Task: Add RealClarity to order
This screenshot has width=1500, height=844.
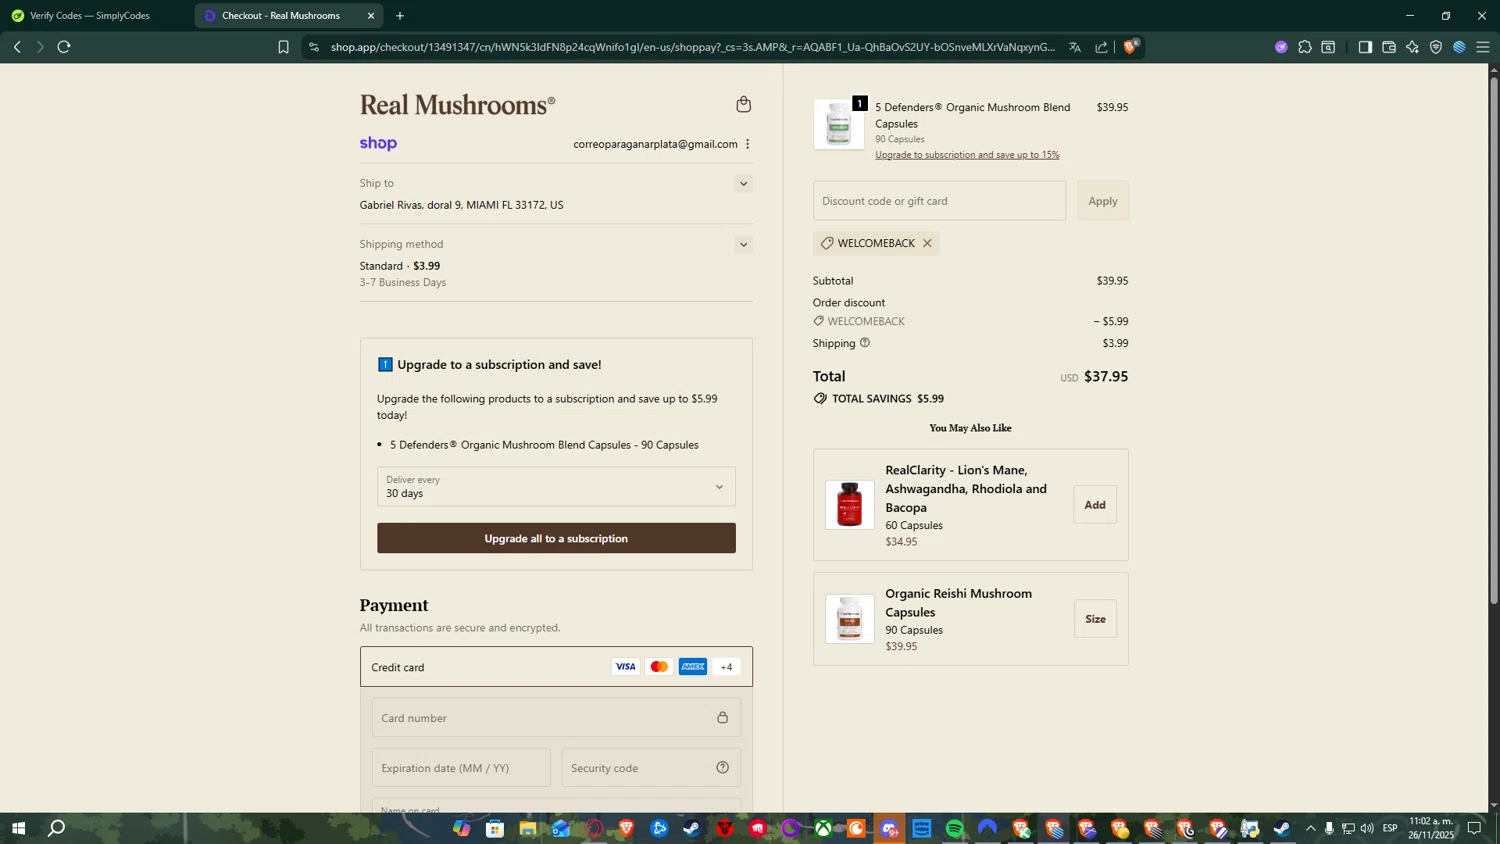Action: (1095, 505)
